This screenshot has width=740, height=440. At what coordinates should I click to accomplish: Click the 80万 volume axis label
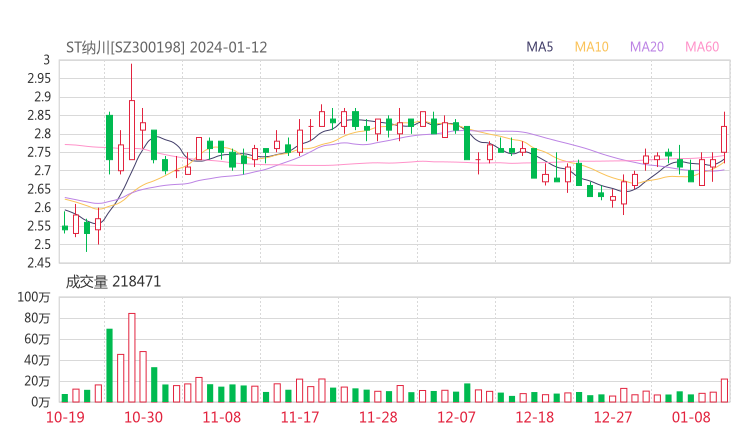coord(37,318)
